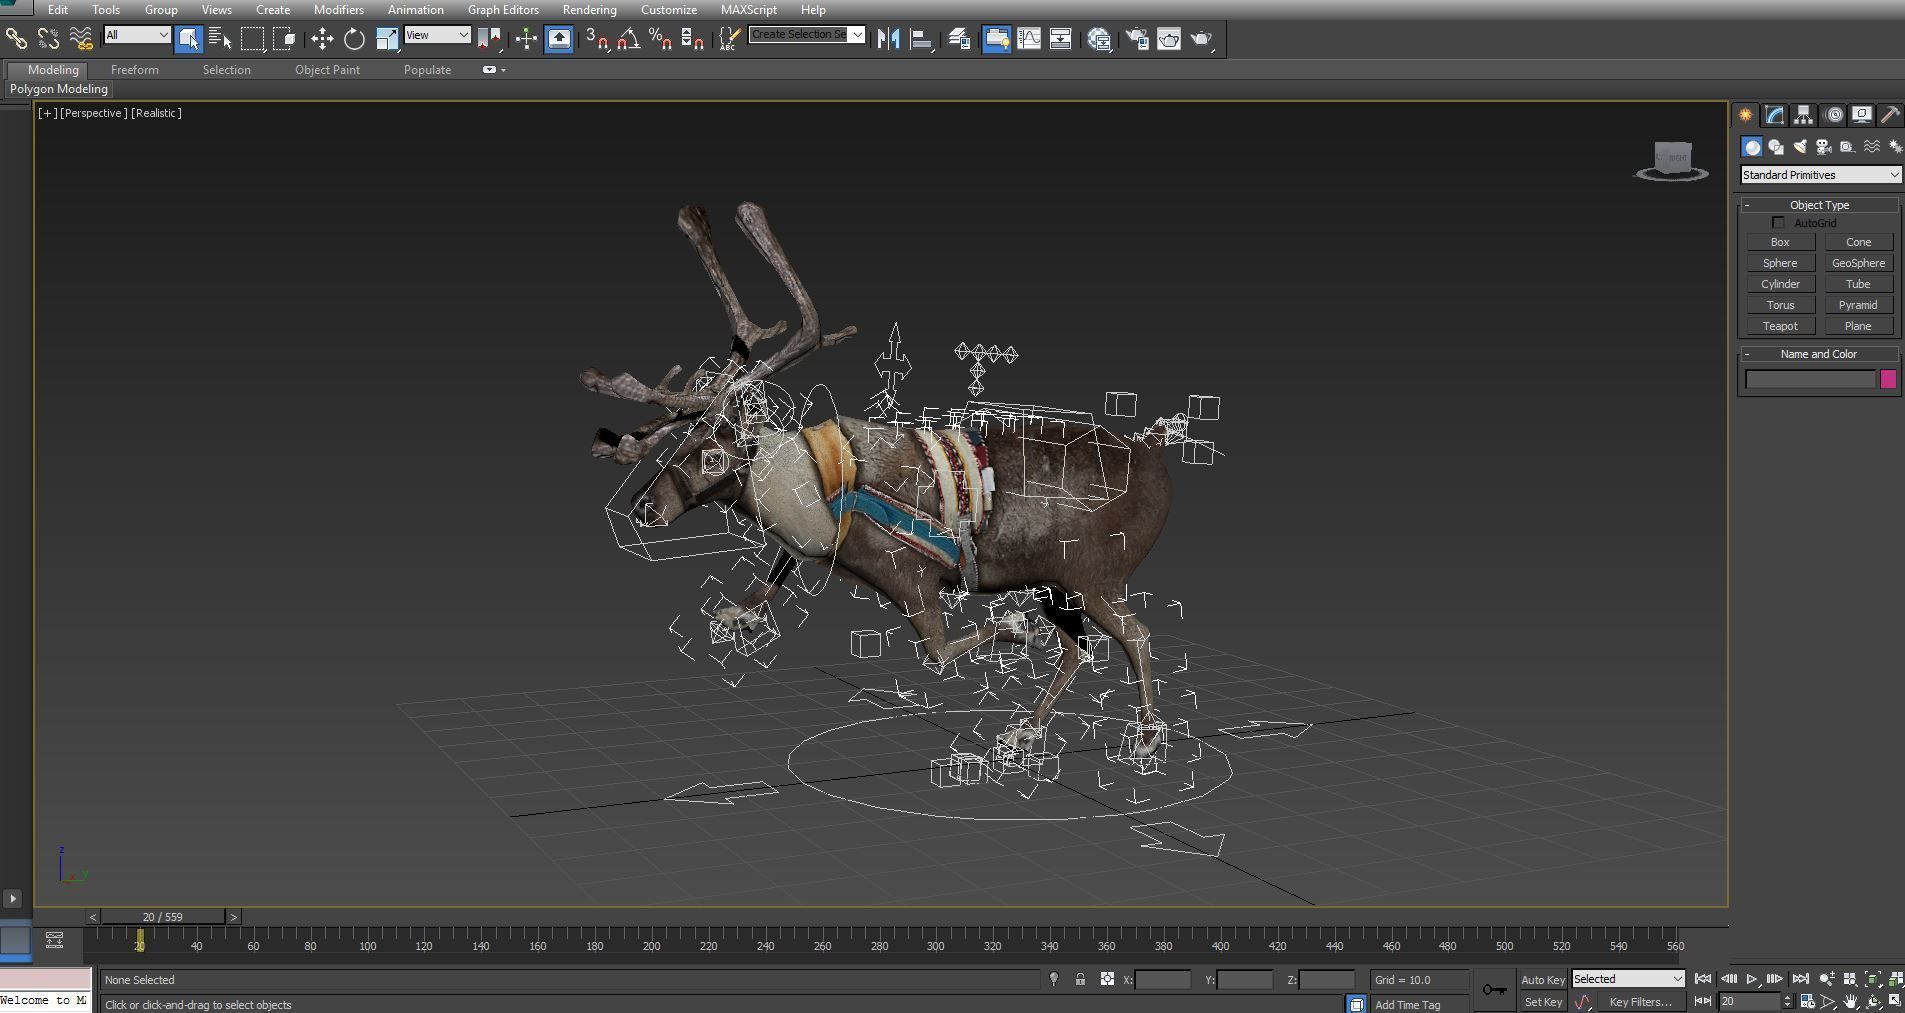1905x1013 pixels.
Task: Open Render Setup dialog
Action: (x=1137, y=39)
